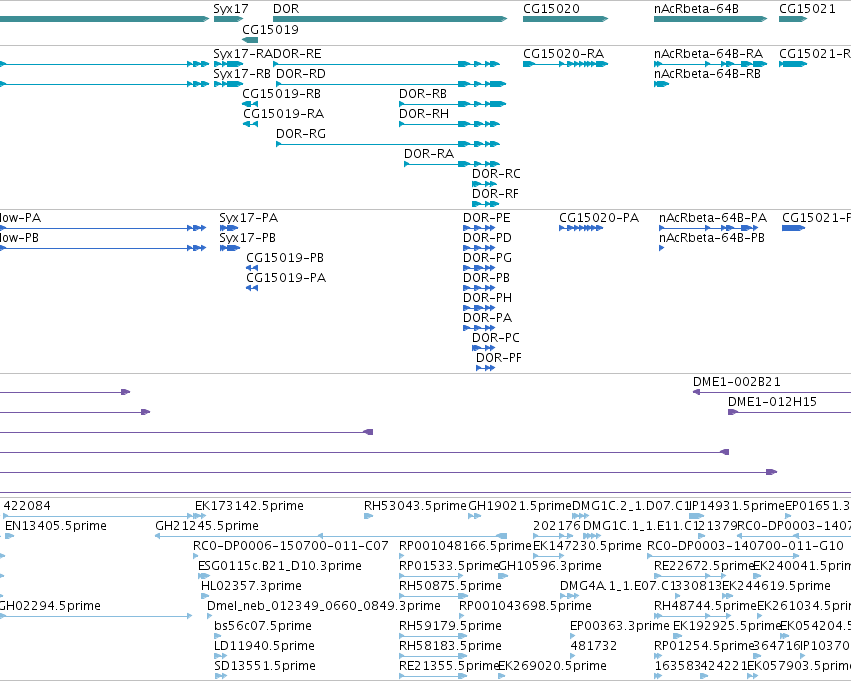Image resolution: width=851 pixels, height=681 pixels.
Task: Click the DOR-RB transcript label
Action: (423, 94)
